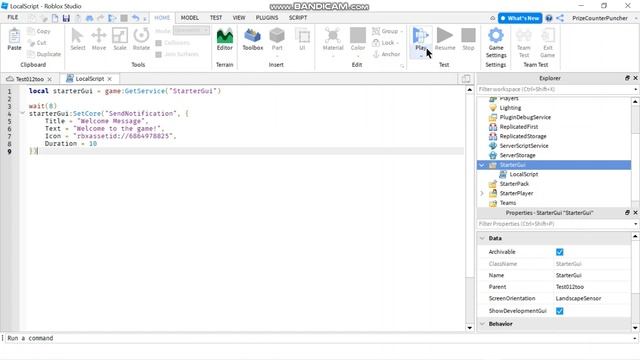
Task: Open the Explorer filter dropdown arrow
Action: tap(635, 89)
